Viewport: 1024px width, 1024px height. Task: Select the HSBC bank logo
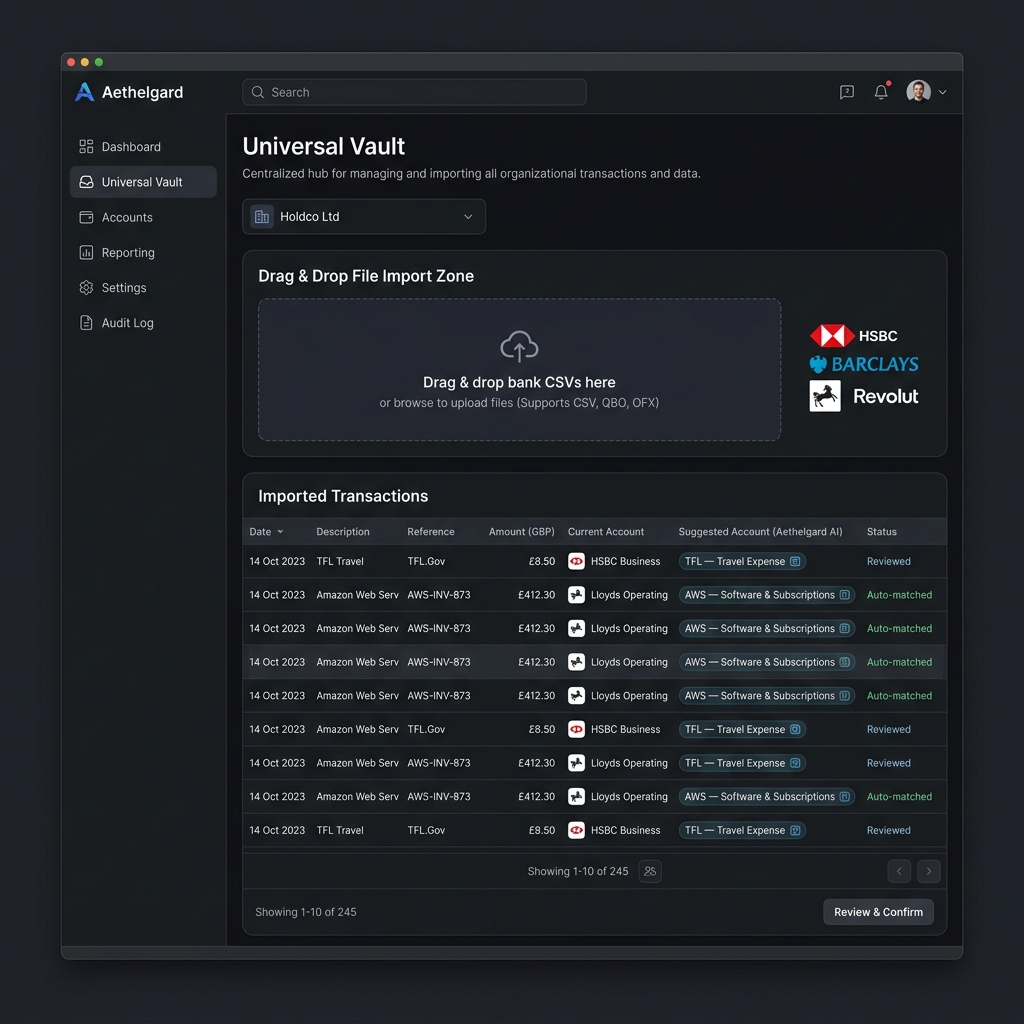(x=854, y=336)
